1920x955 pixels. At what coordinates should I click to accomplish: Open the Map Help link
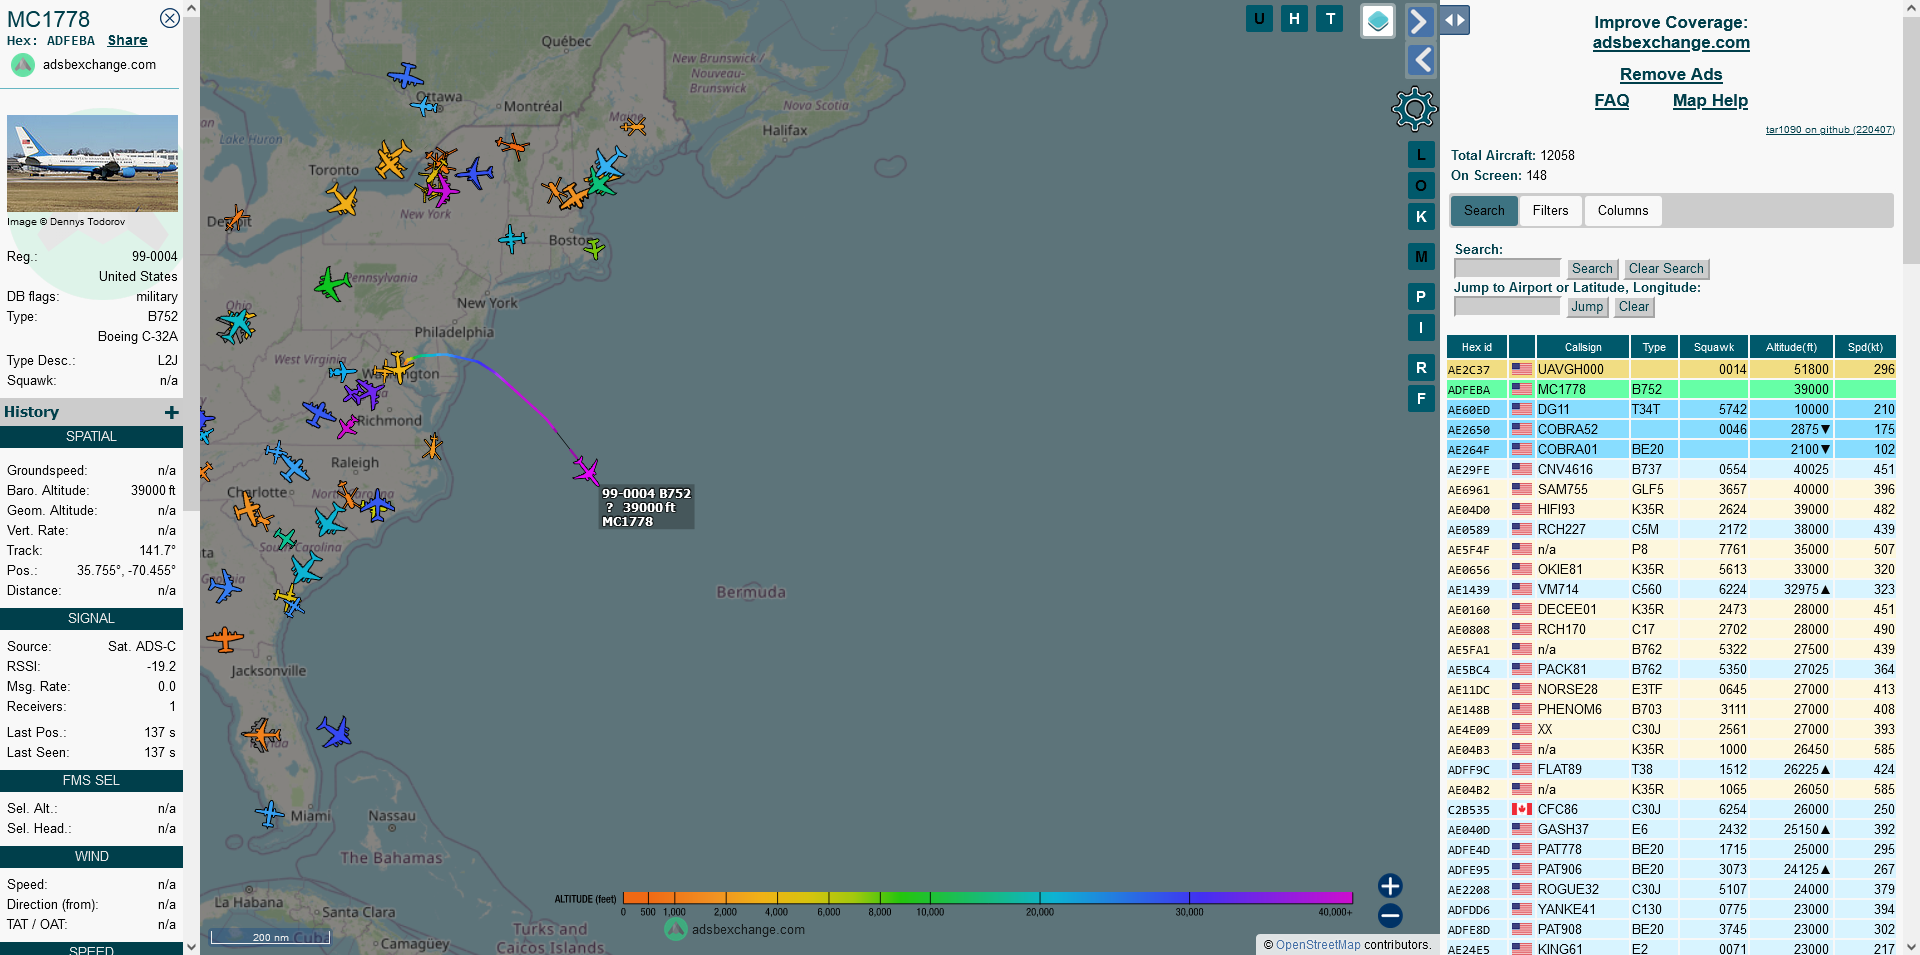pos(1710,101)
